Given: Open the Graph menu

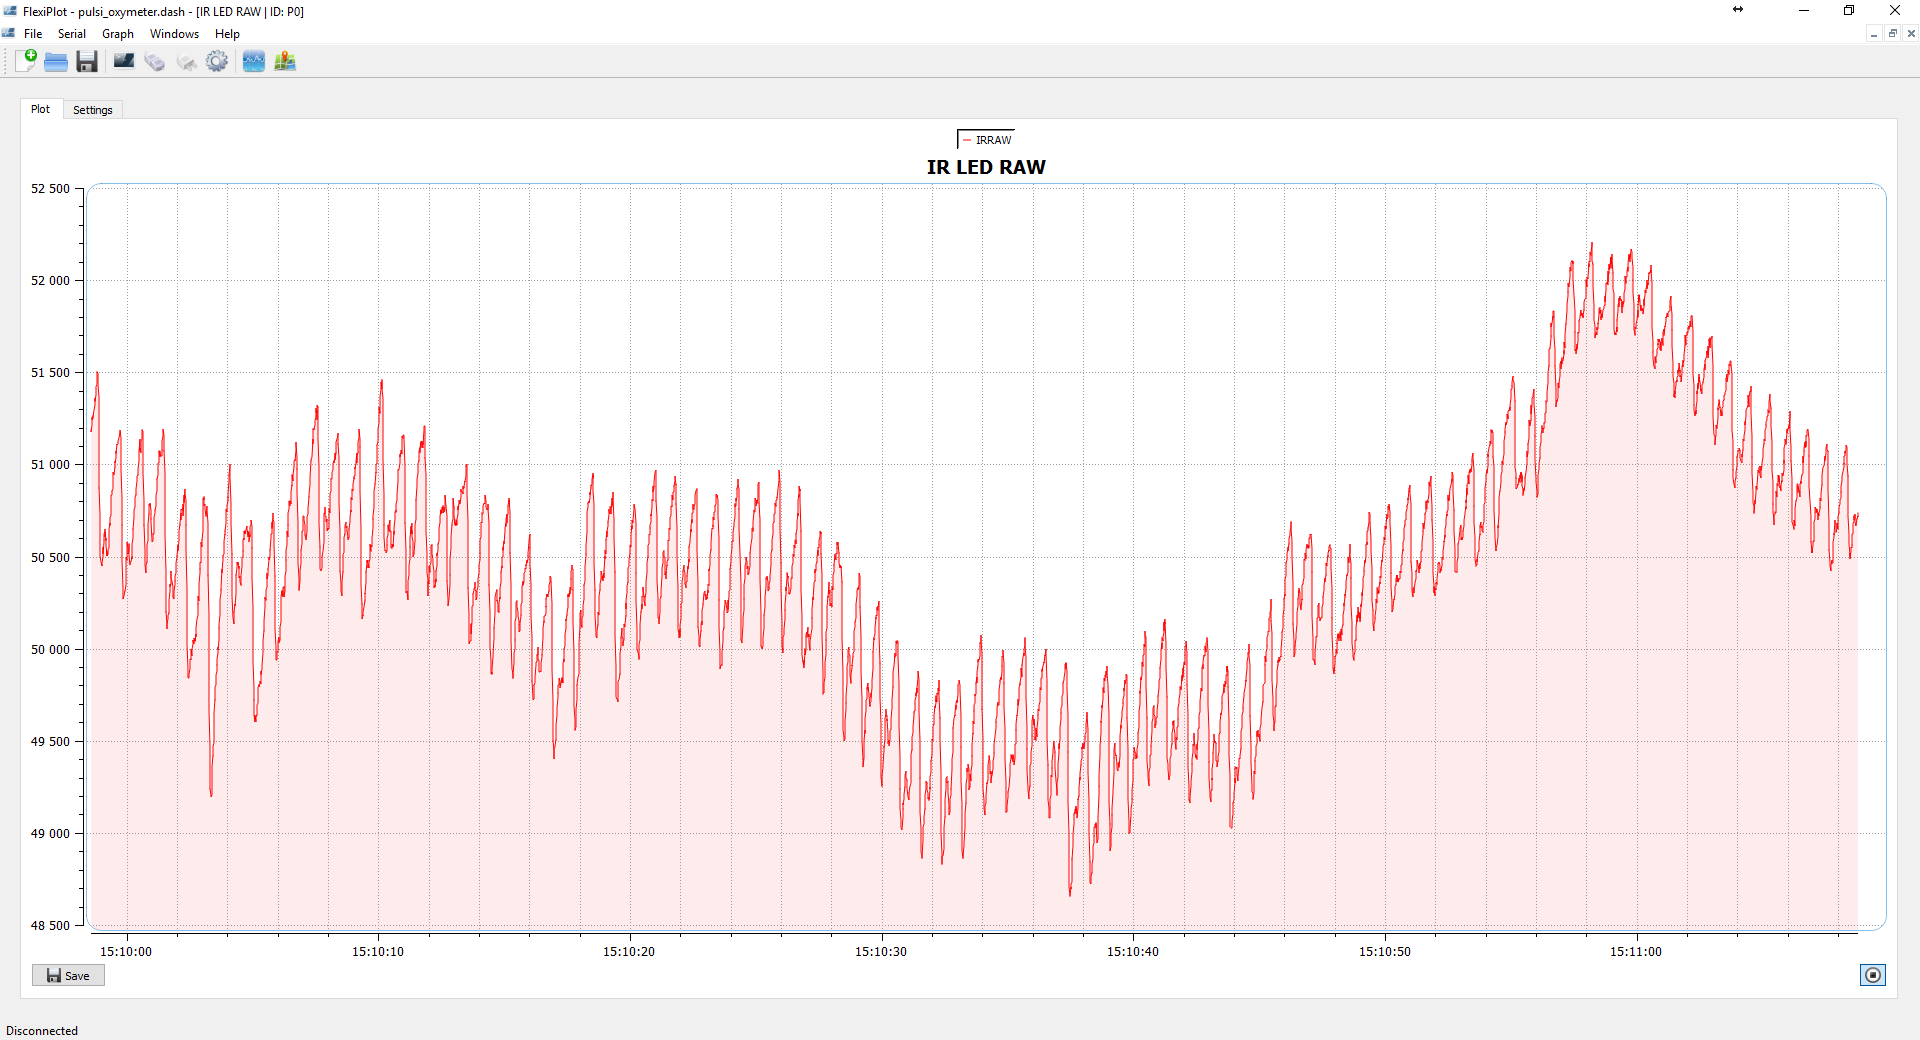Looking at the screenshot, I should point(117,34).
